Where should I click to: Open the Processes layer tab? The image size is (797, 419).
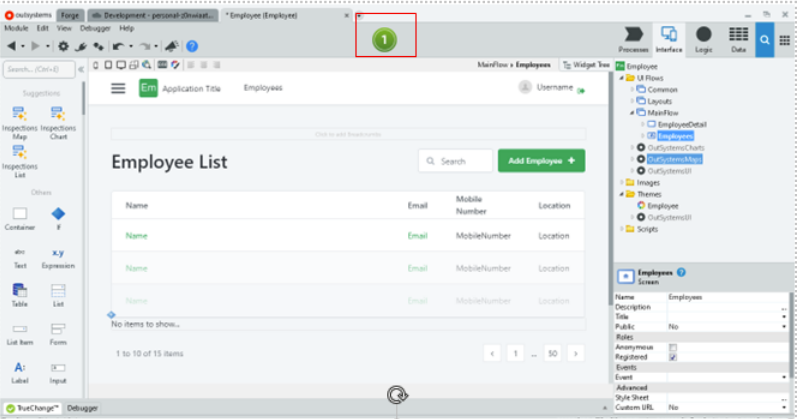pos(633,40)
